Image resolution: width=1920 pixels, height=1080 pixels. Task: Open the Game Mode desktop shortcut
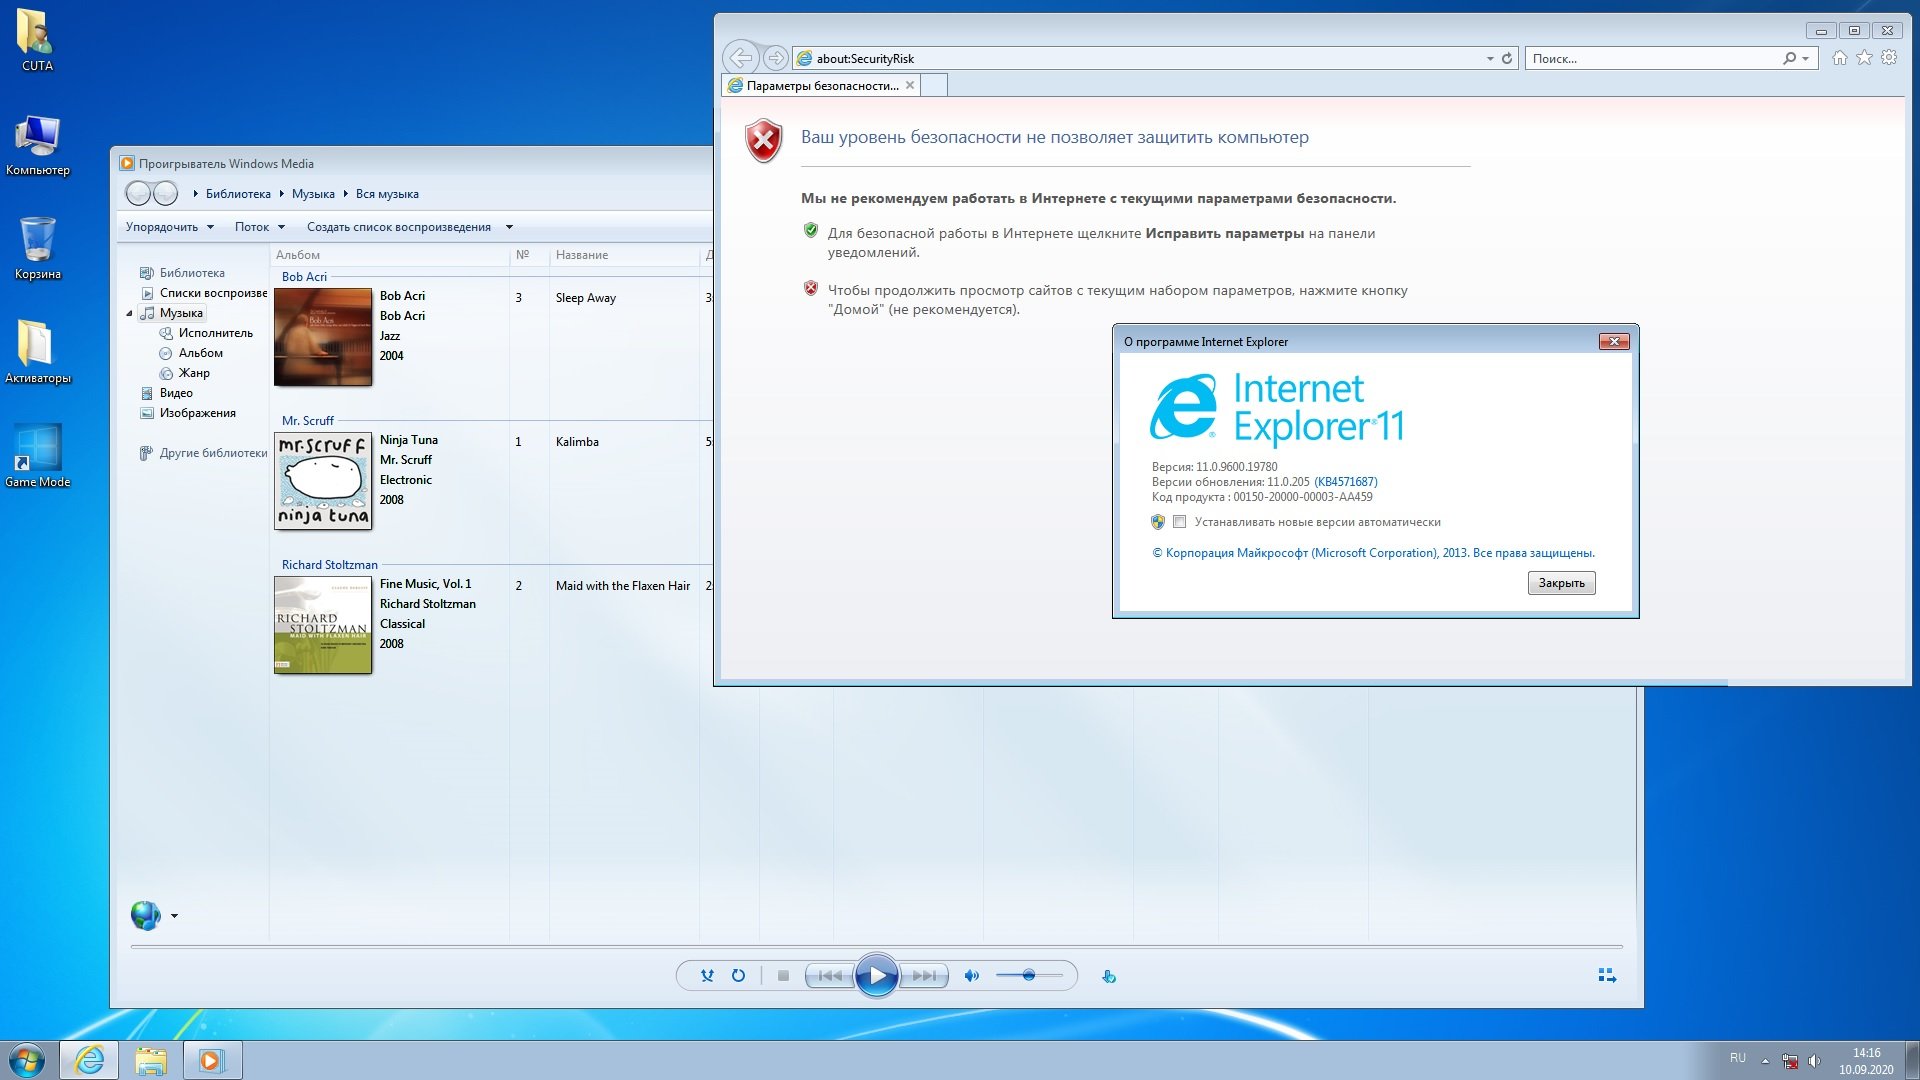click(x=38, y=455)
